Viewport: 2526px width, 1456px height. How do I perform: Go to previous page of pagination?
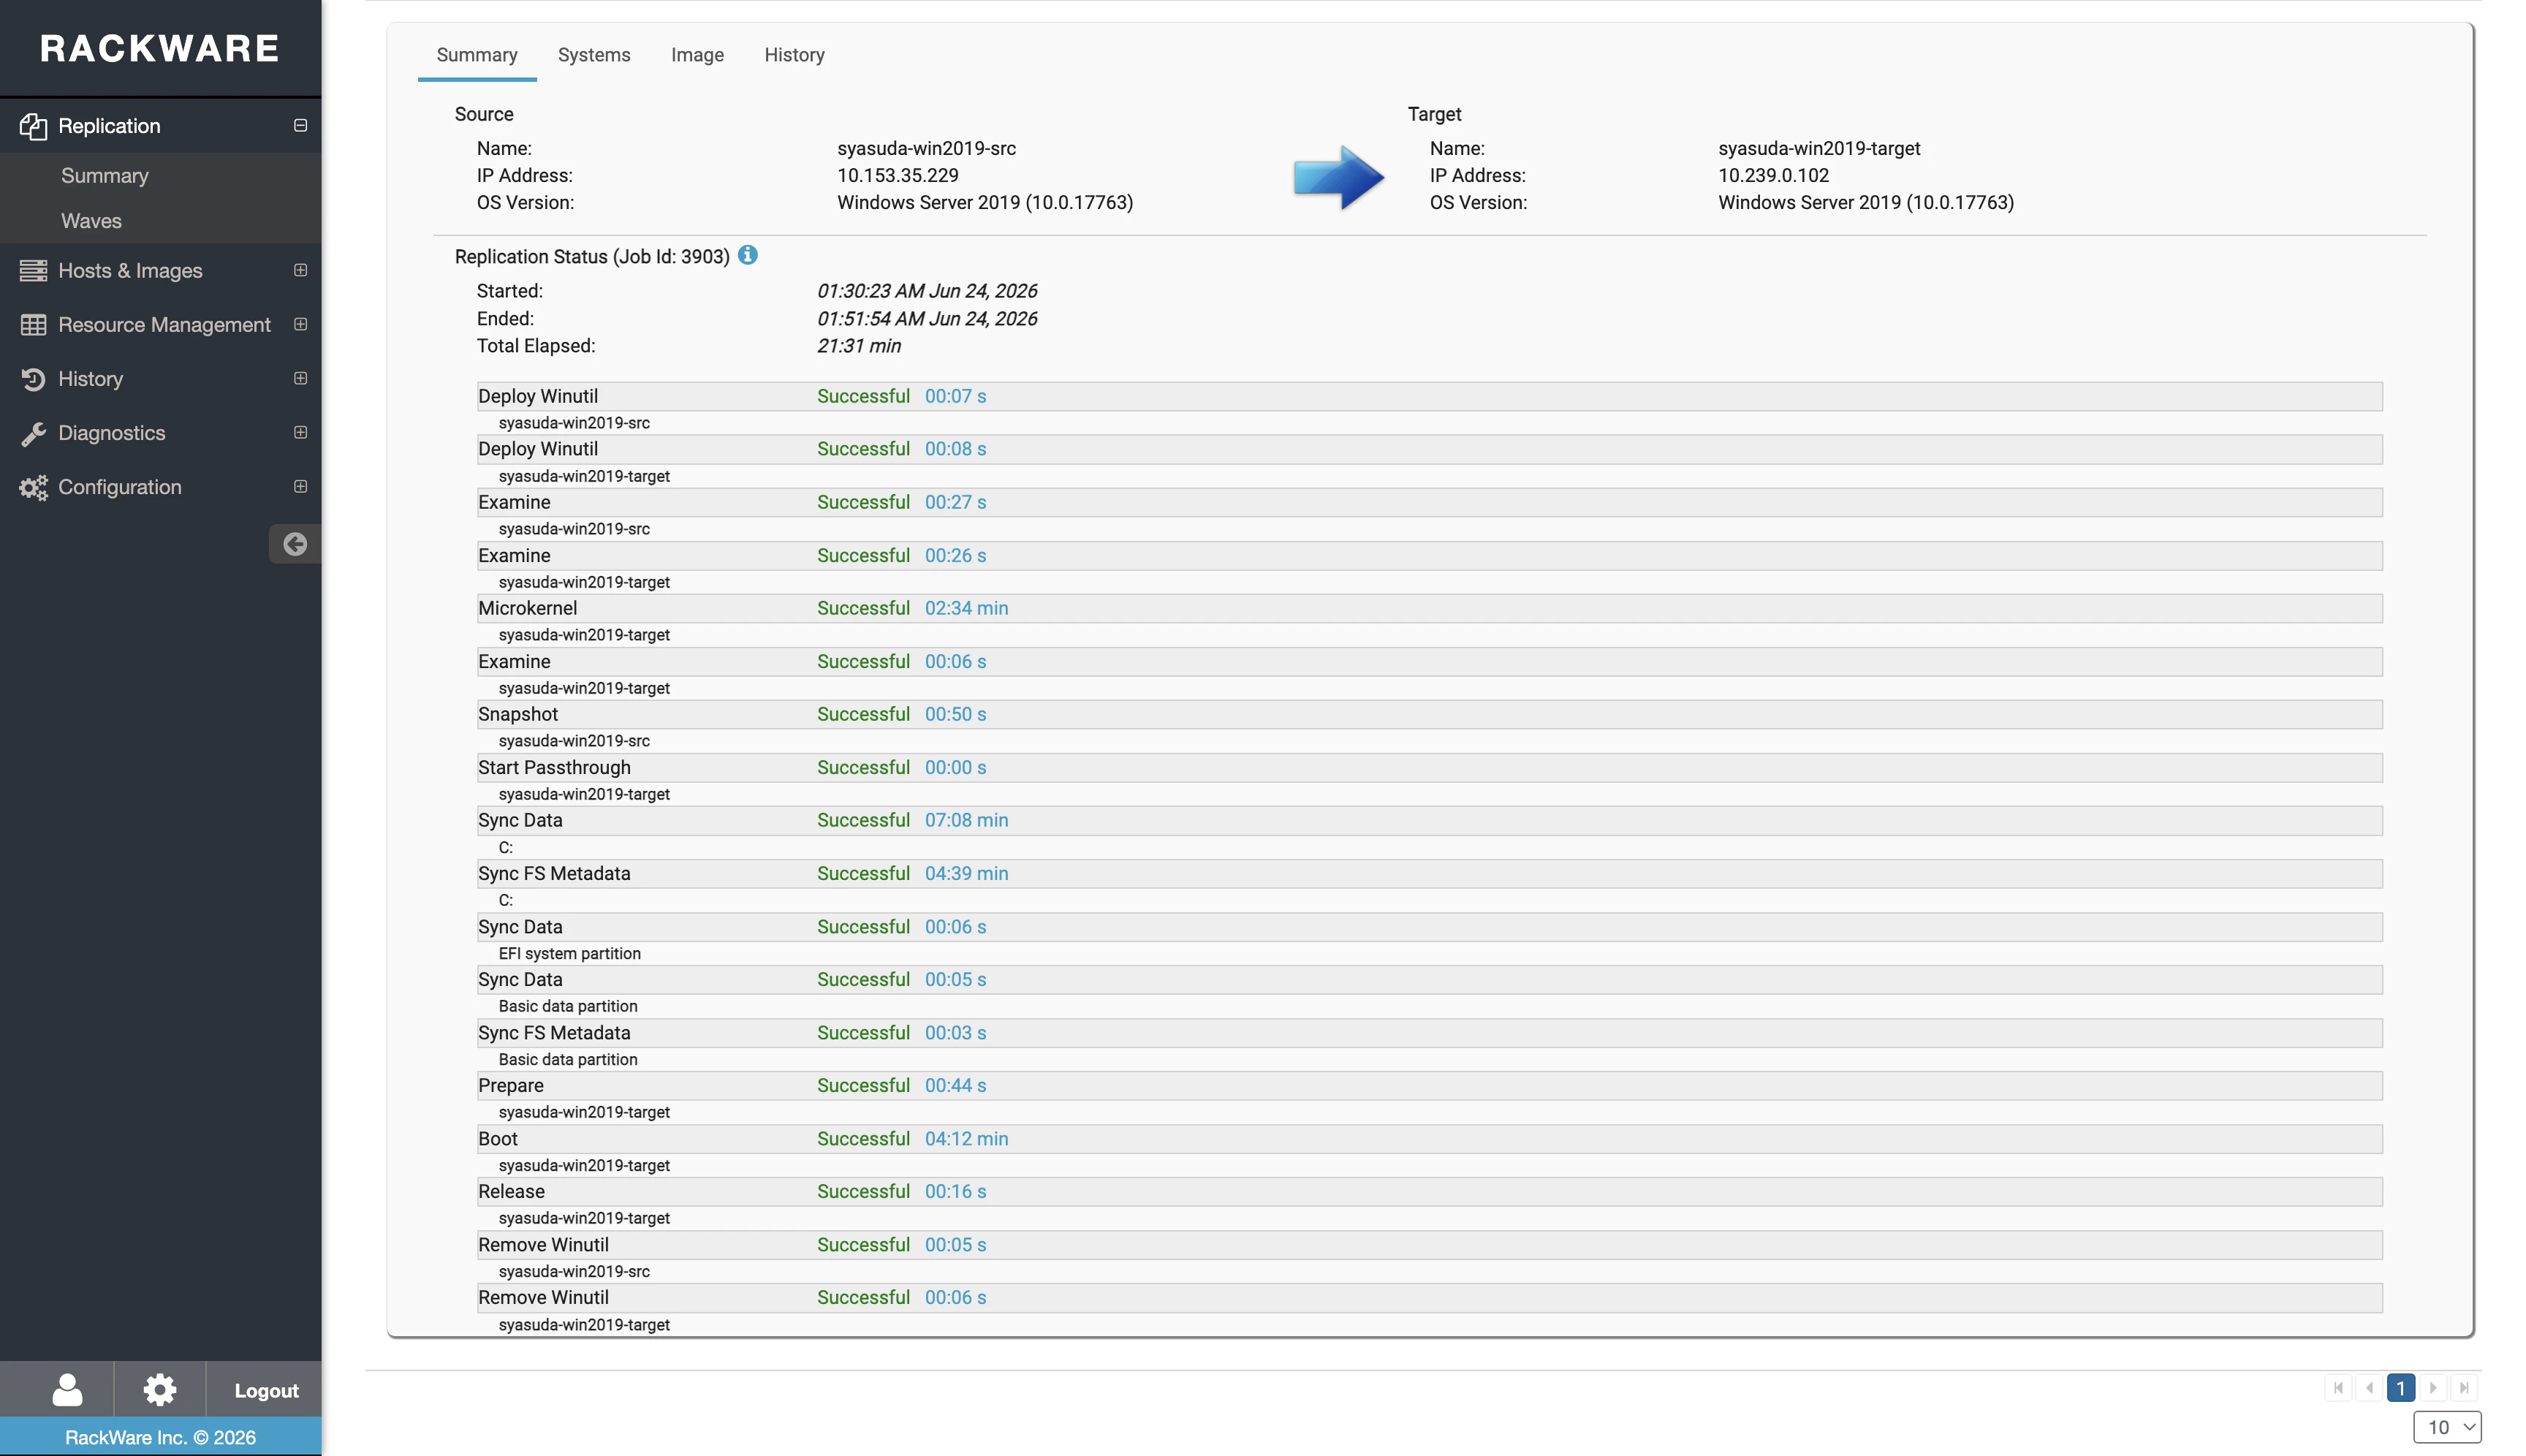coord(2369,1388)
